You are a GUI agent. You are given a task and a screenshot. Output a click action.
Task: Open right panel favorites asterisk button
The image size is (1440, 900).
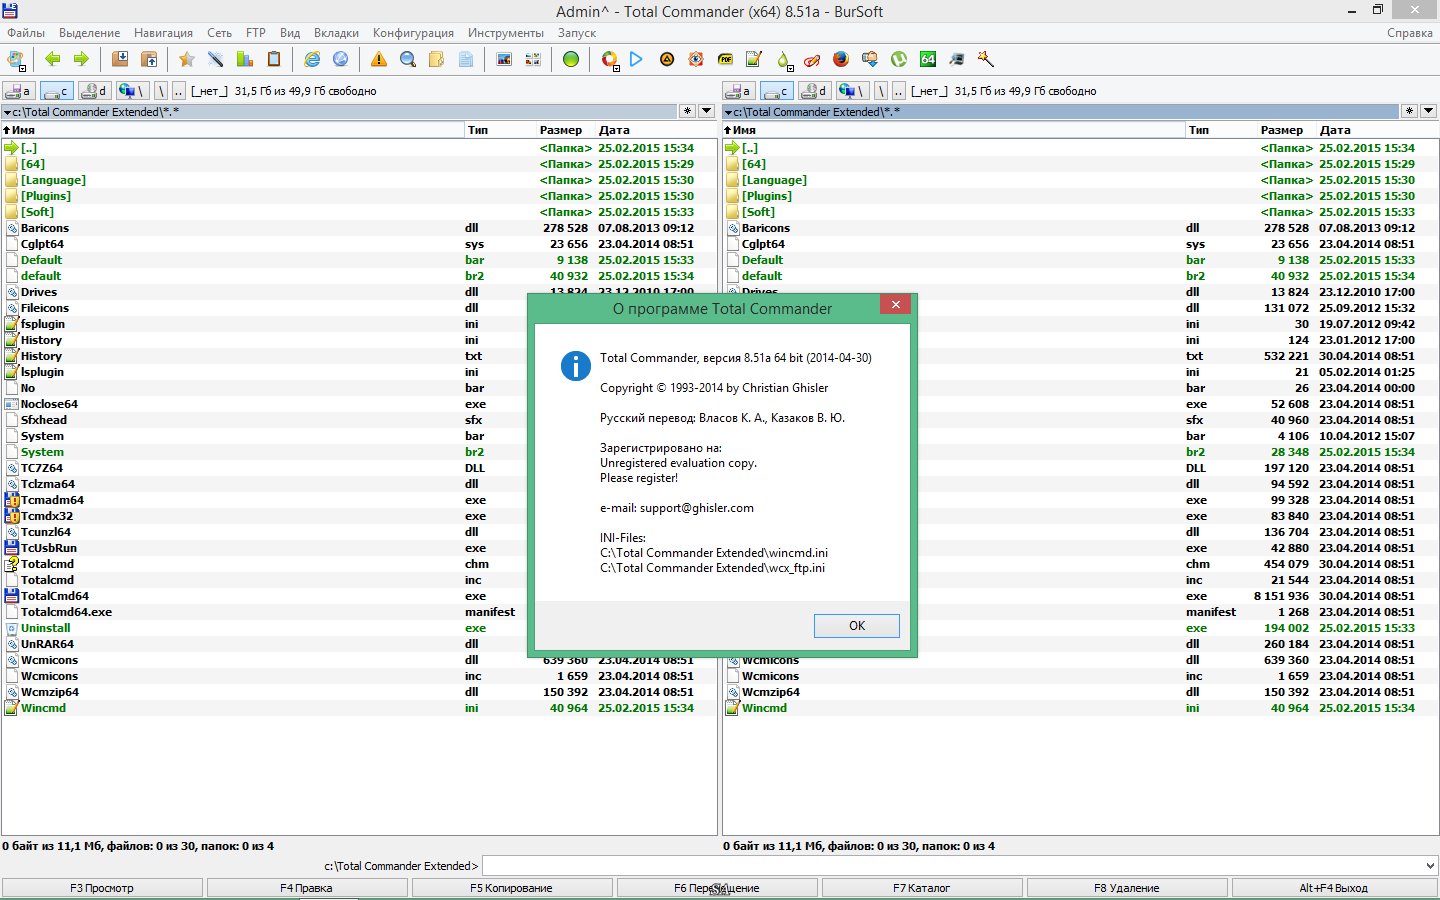coord(1409,112)
